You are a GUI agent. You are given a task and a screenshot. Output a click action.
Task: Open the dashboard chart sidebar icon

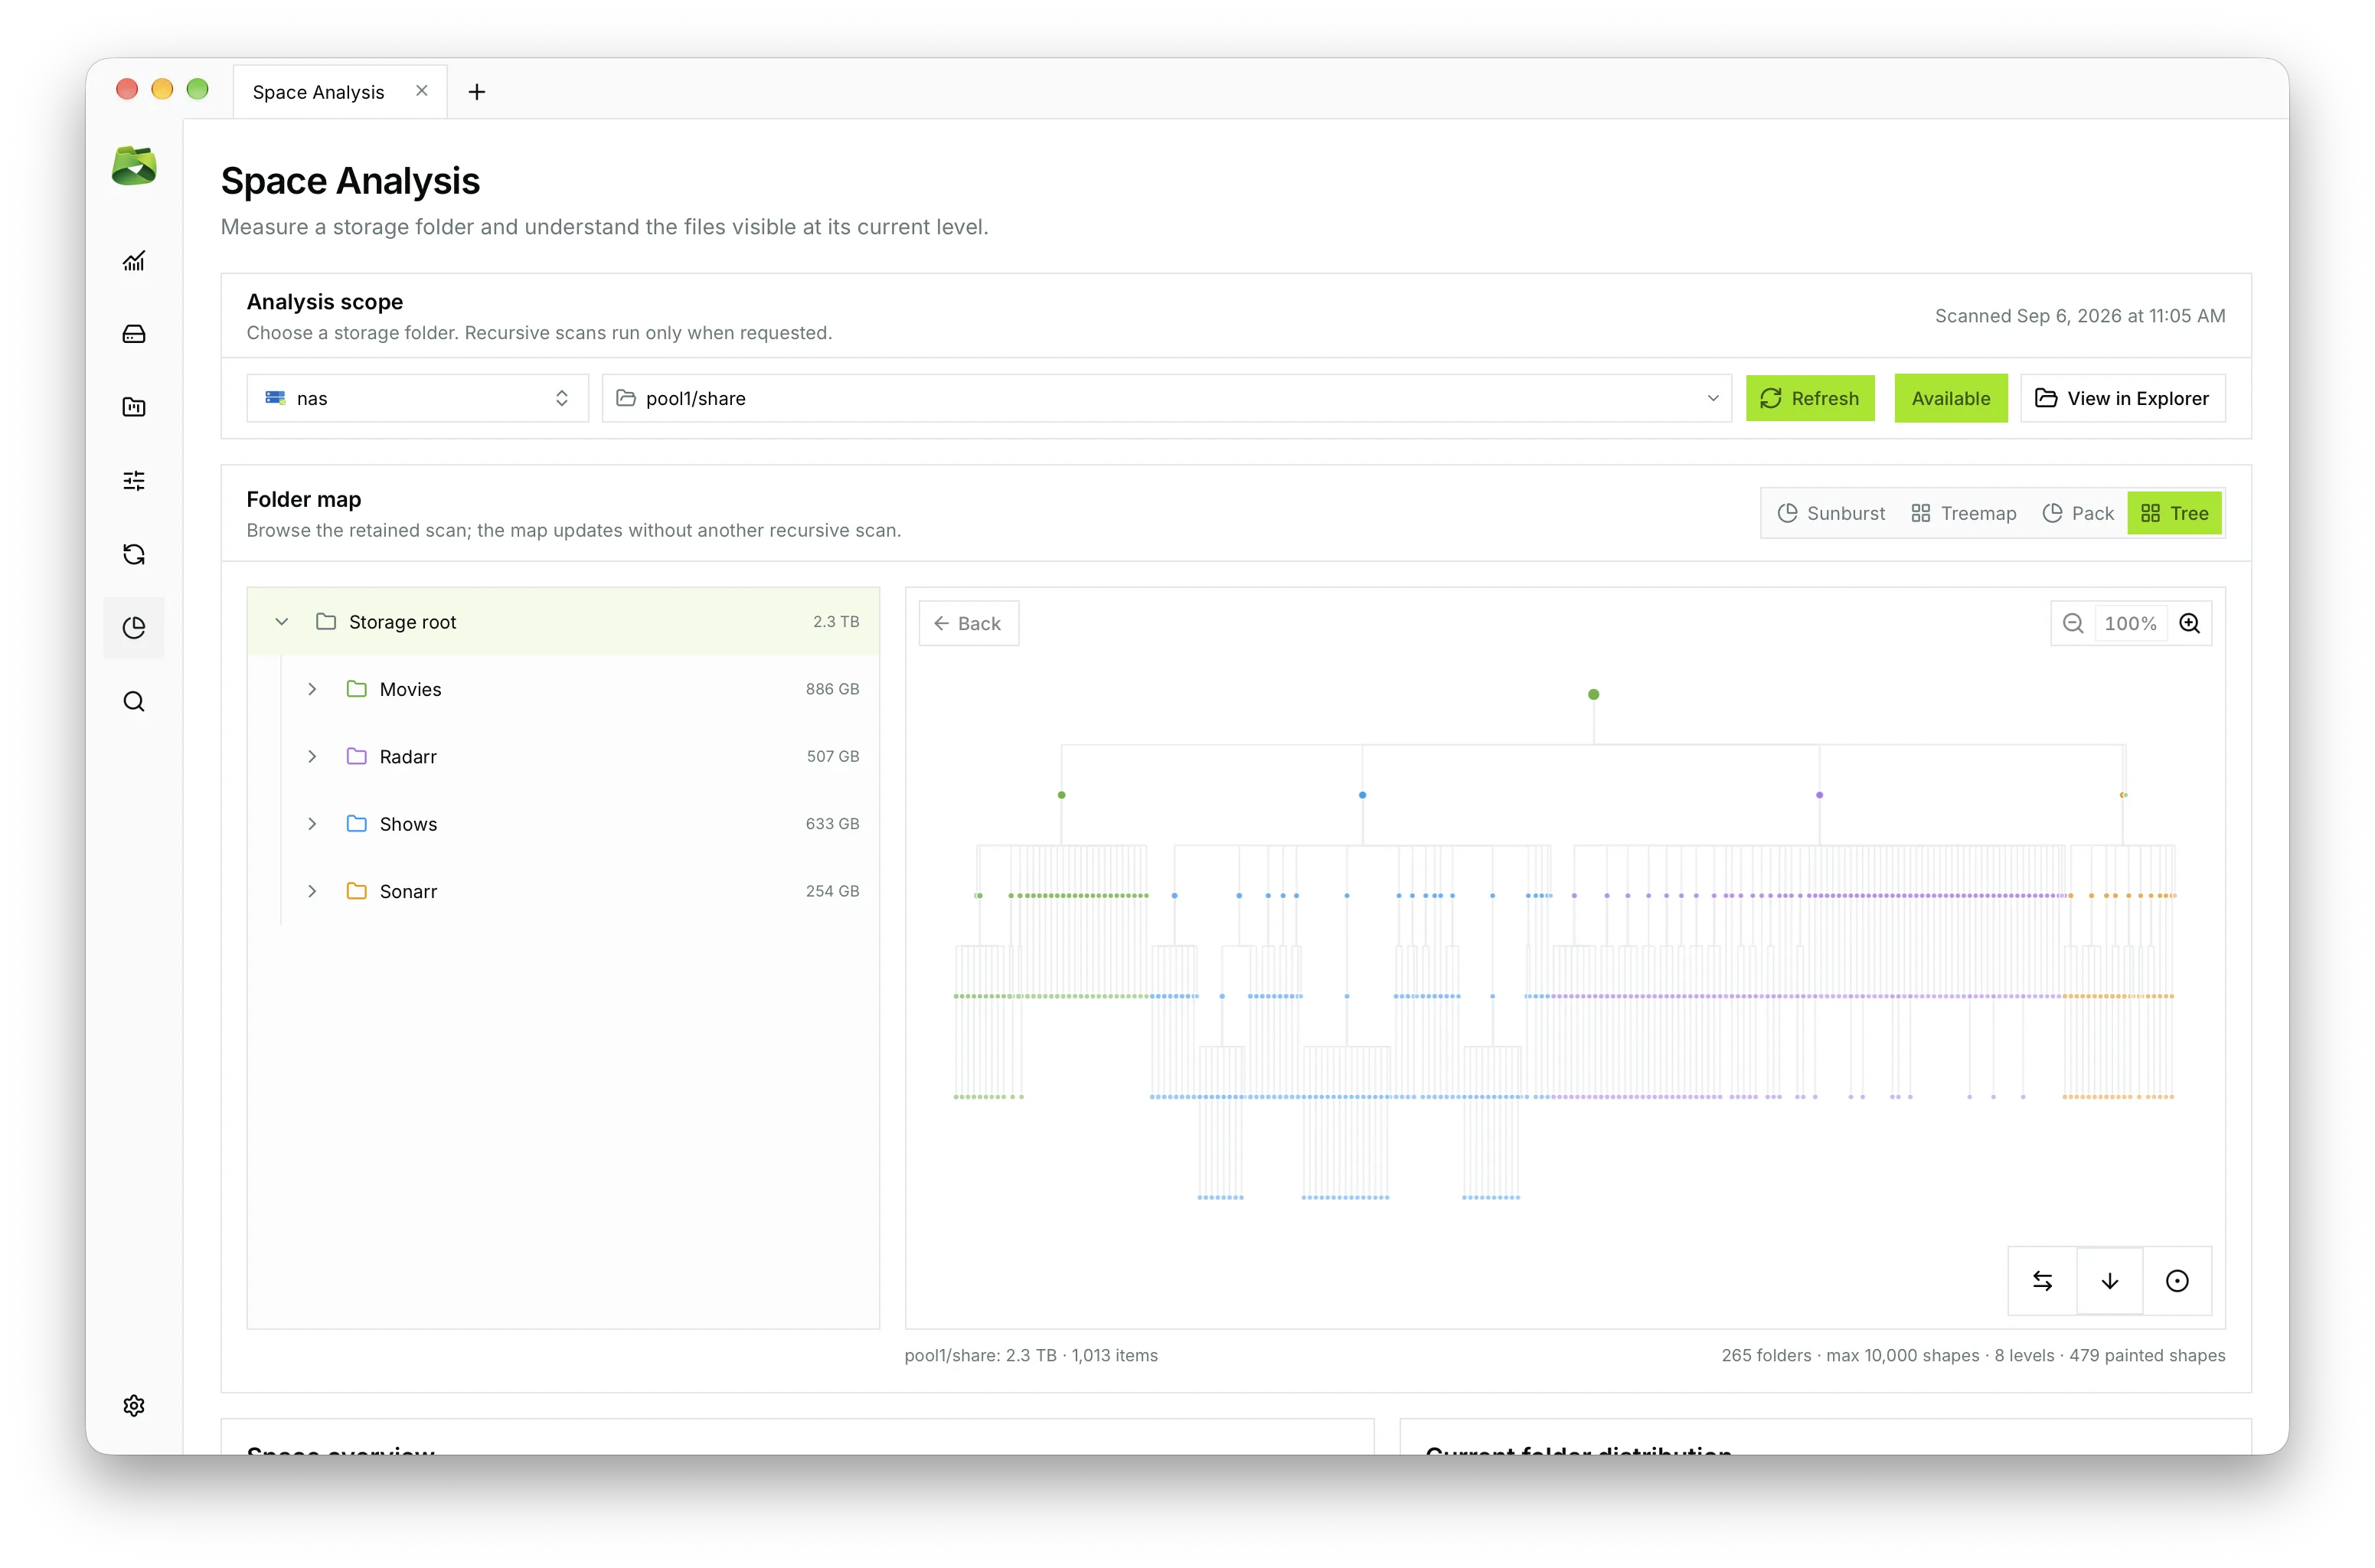point(134,261)
